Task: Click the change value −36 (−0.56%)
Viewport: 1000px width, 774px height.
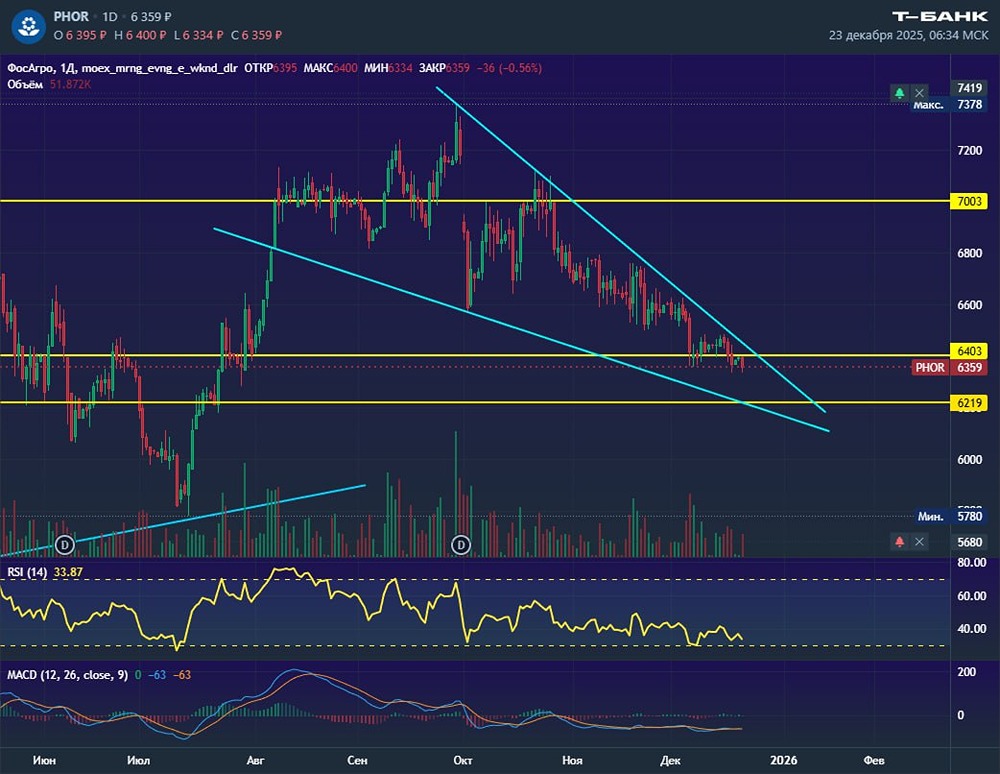Action: coord(509,68)
